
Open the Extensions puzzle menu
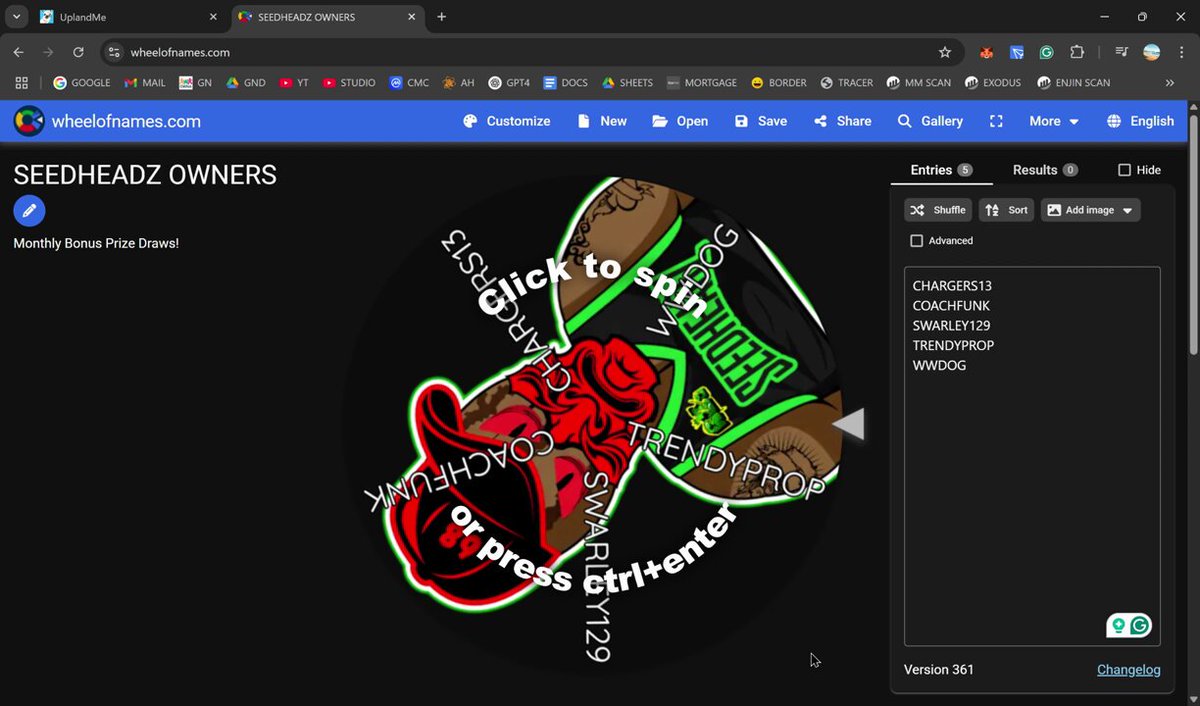pyautogui.click(x=1077, y=52)
